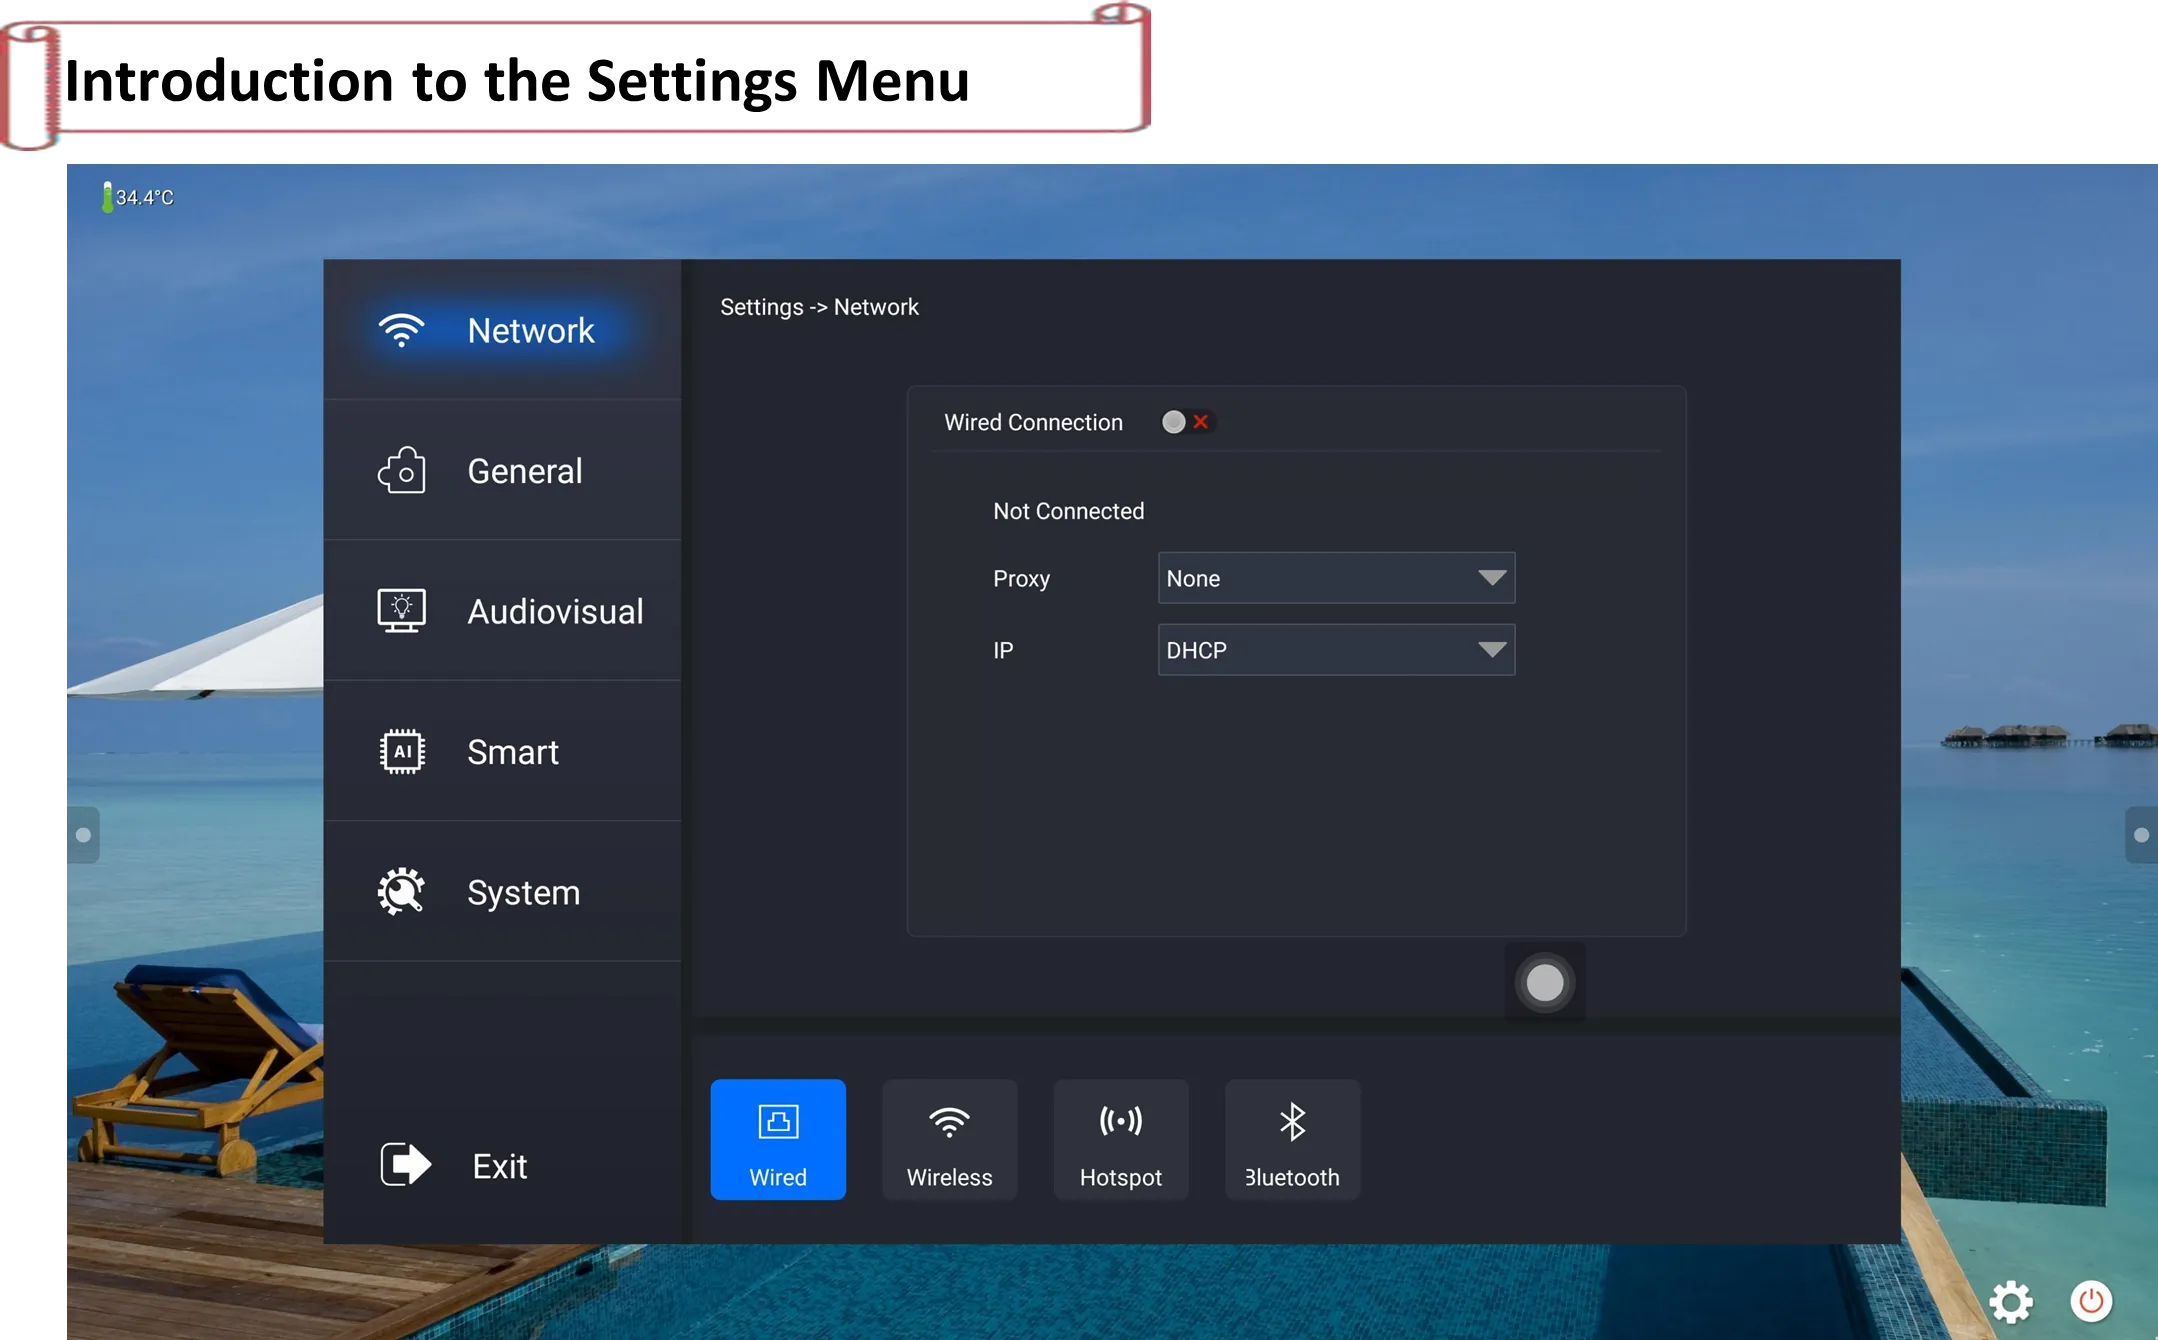Viewport: 2158px width, 1340px height.
Task: Select the Wired tab
Action: click(778, 1139)
